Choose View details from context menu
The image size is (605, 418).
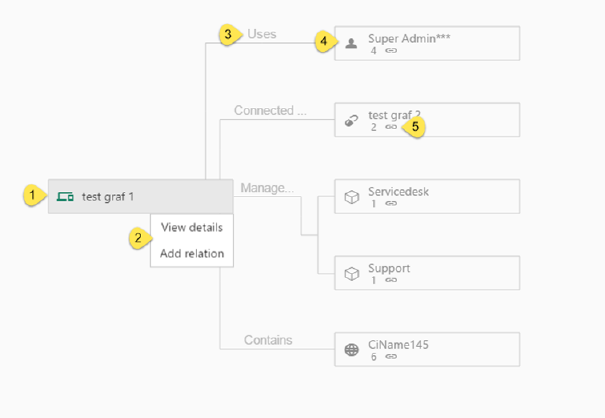(x=191, y=227)
